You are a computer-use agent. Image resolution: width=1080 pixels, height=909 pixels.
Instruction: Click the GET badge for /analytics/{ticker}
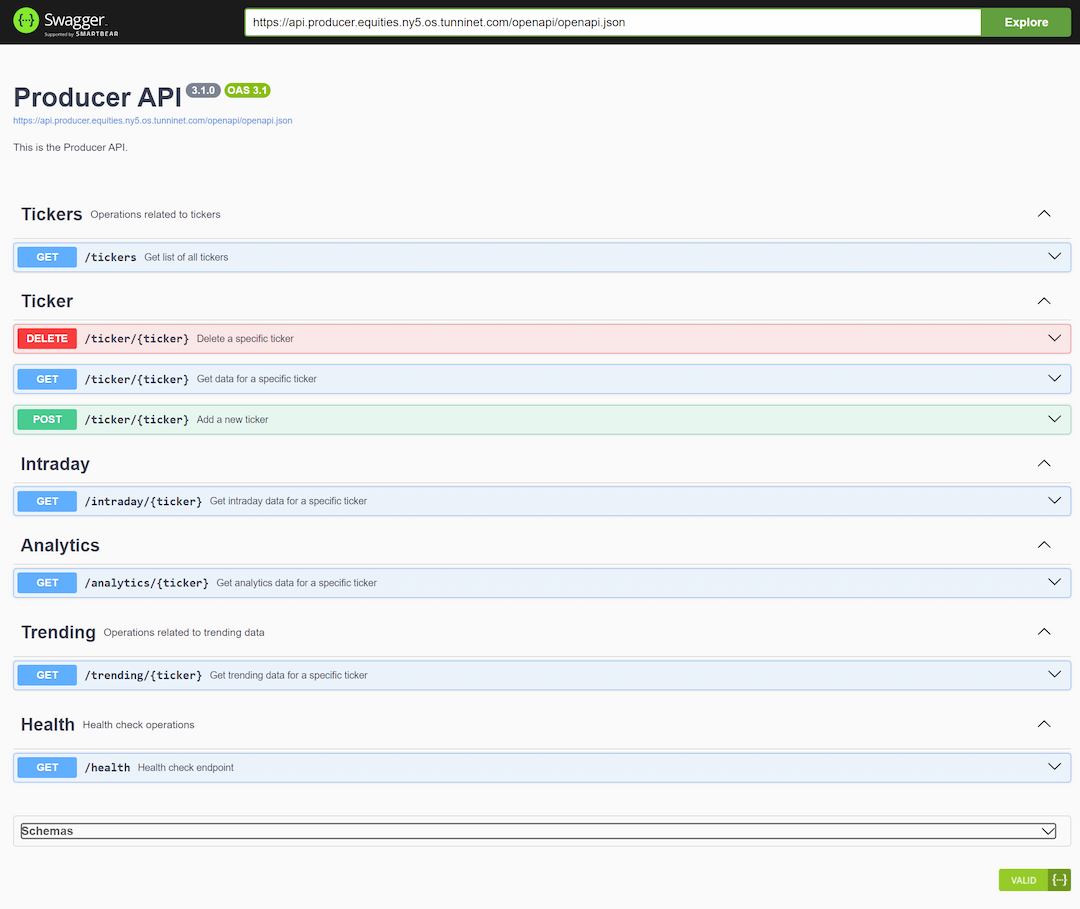pyautogui.click(x=47, y=583)
